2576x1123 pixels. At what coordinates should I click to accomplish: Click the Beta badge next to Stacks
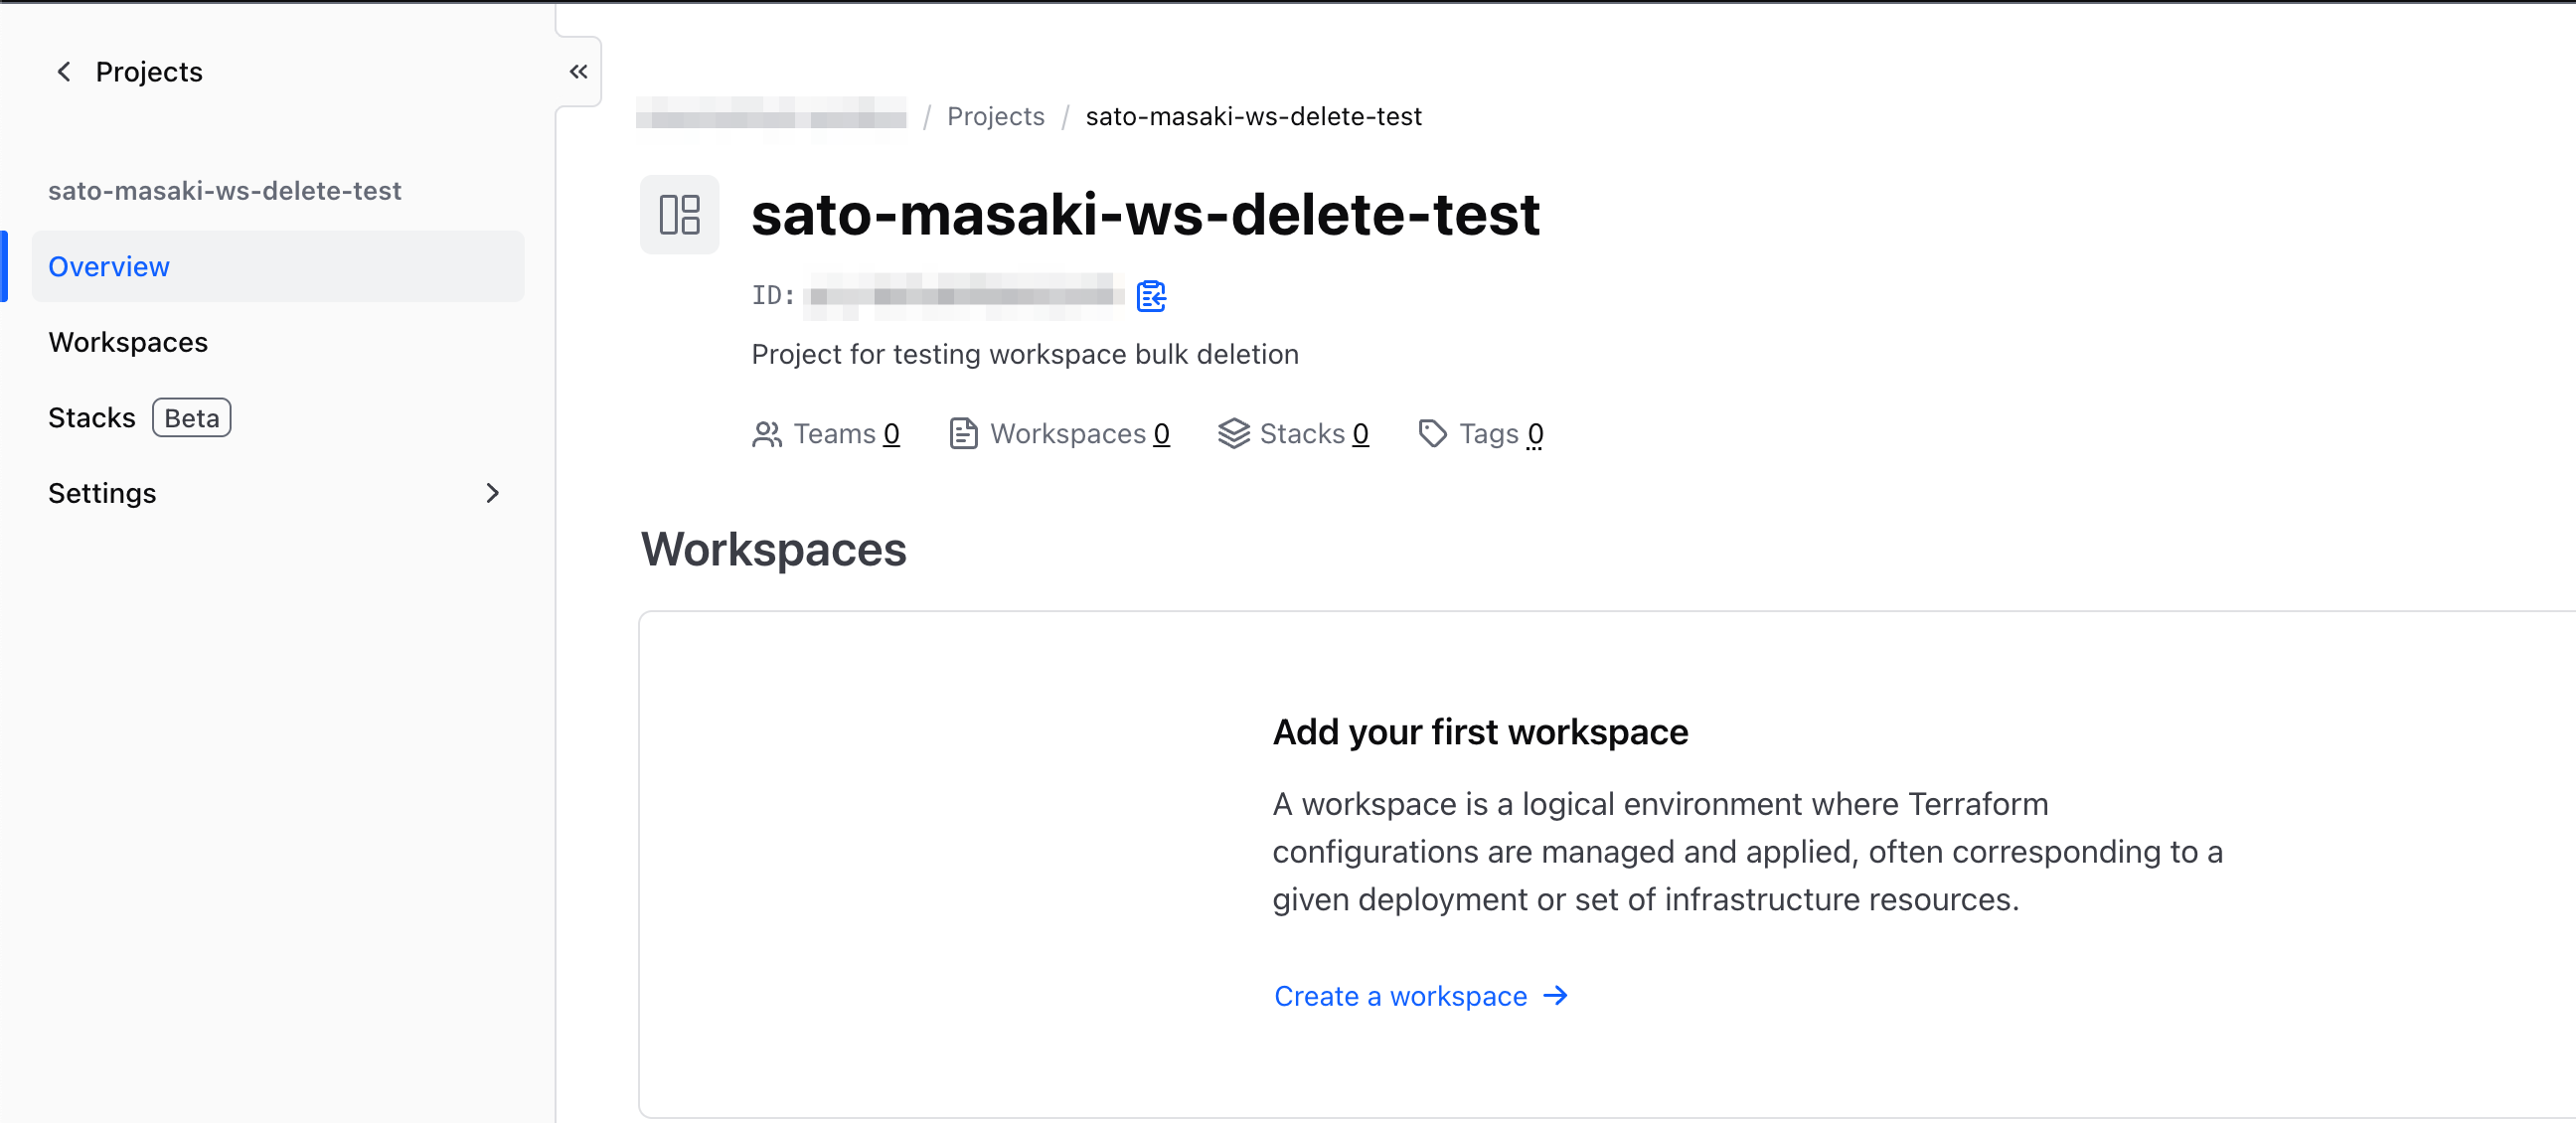point(191,418)
